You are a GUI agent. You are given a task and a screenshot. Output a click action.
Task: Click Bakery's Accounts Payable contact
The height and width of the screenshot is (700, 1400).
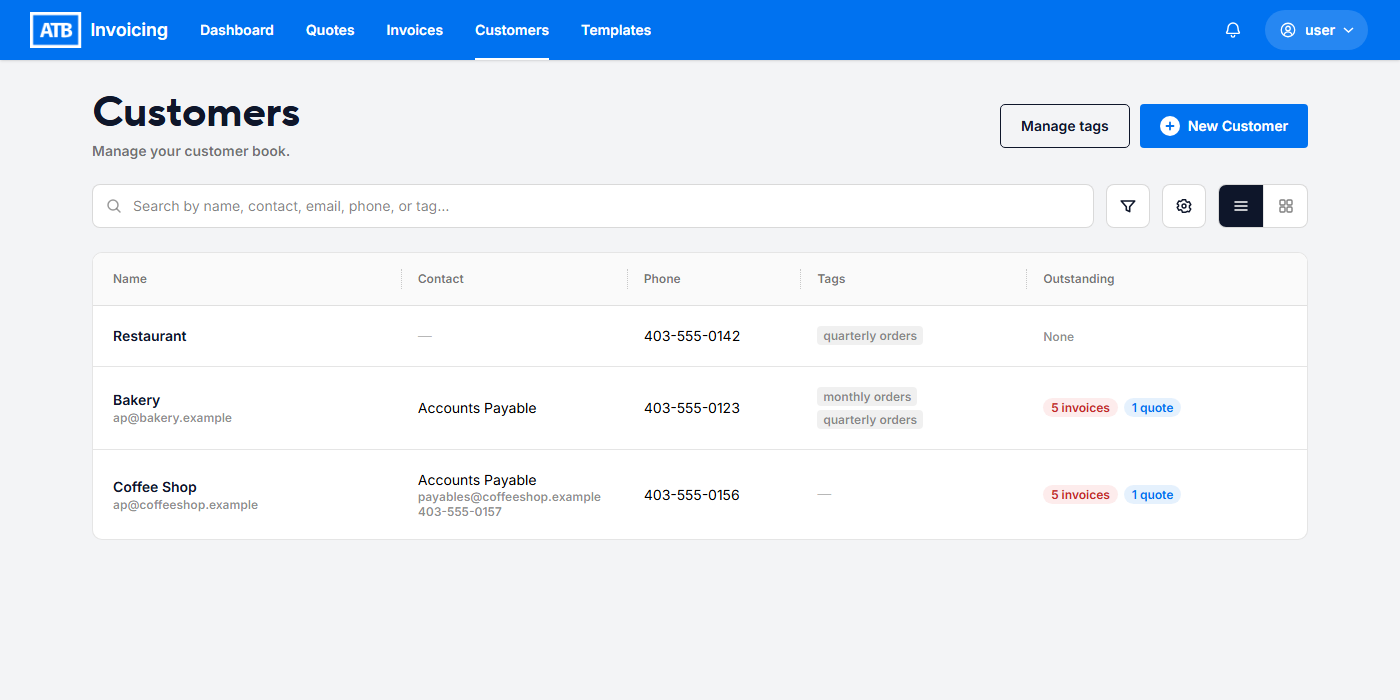pyautogui.click(x=477, y=408)
